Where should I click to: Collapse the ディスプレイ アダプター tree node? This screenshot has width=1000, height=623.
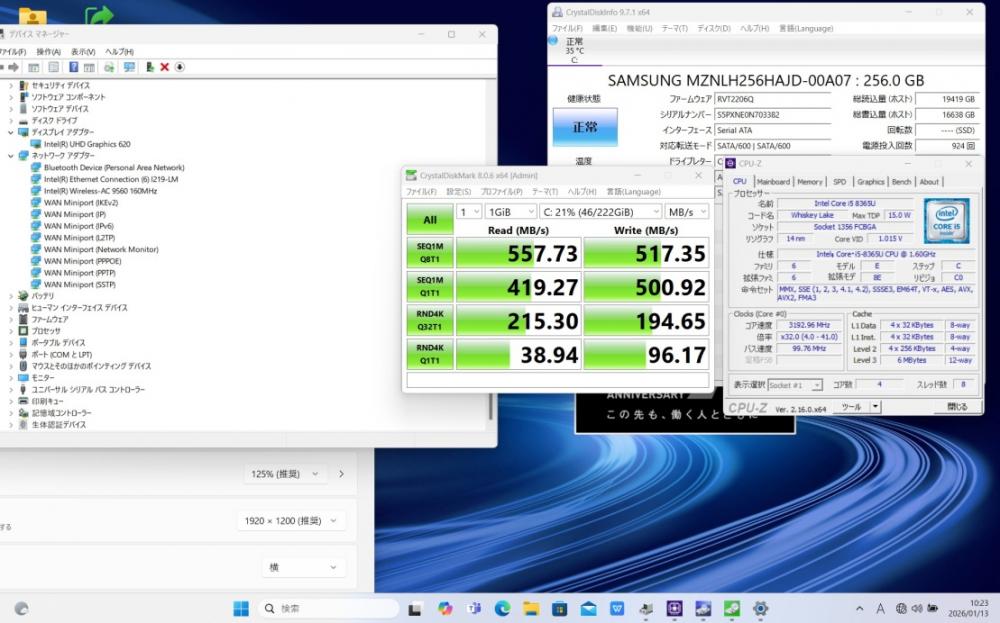11,132
